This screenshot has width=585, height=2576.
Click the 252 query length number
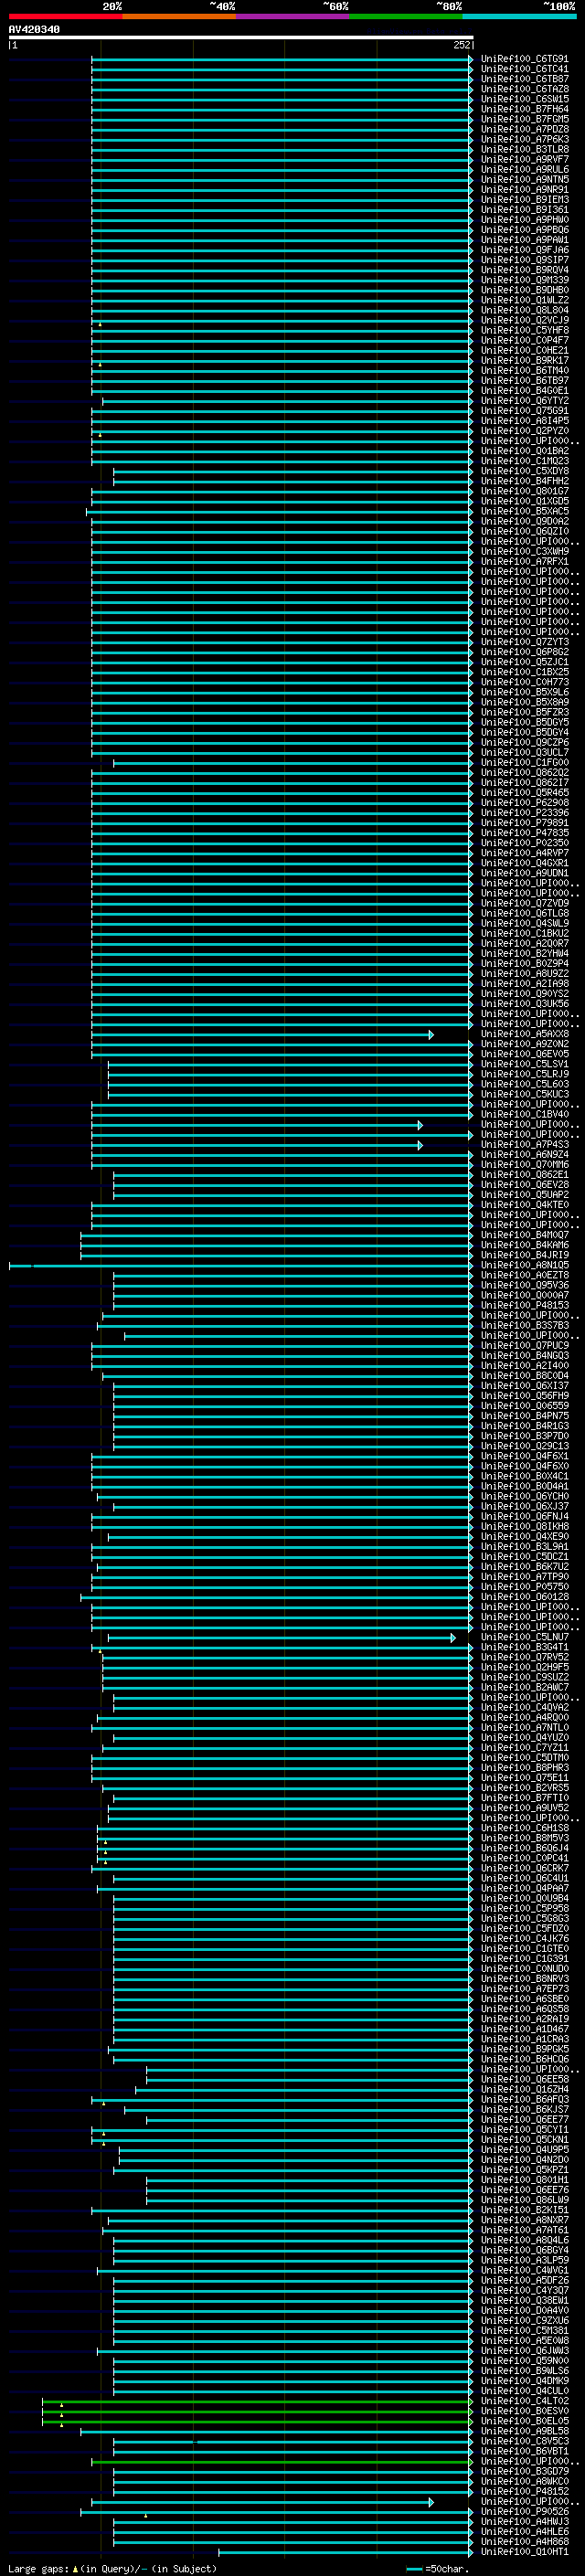click(x=462, y=45)
